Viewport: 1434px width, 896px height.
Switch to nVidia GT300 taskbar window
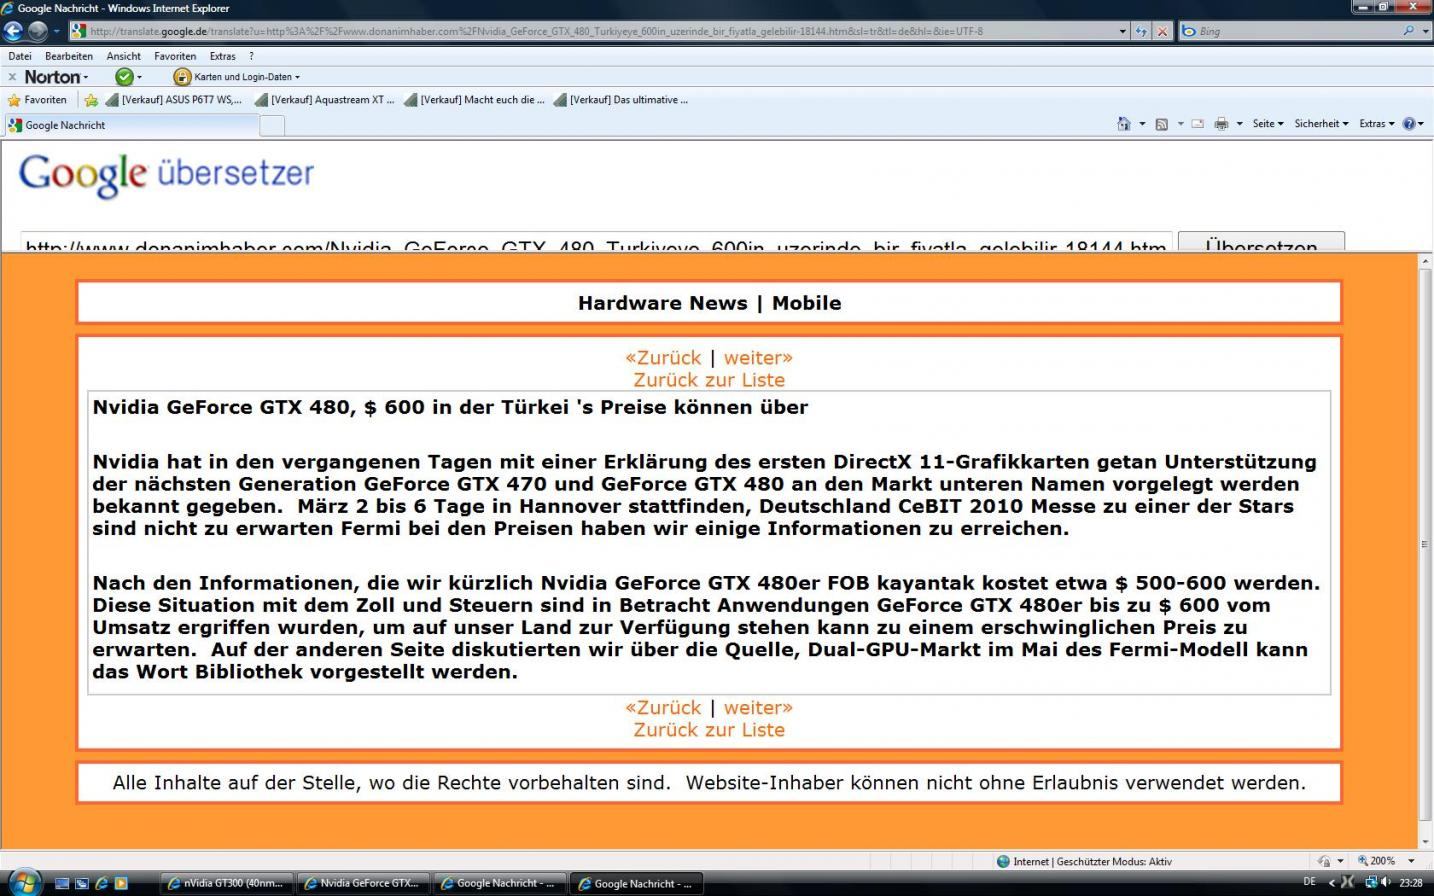[x=228, y=883]
